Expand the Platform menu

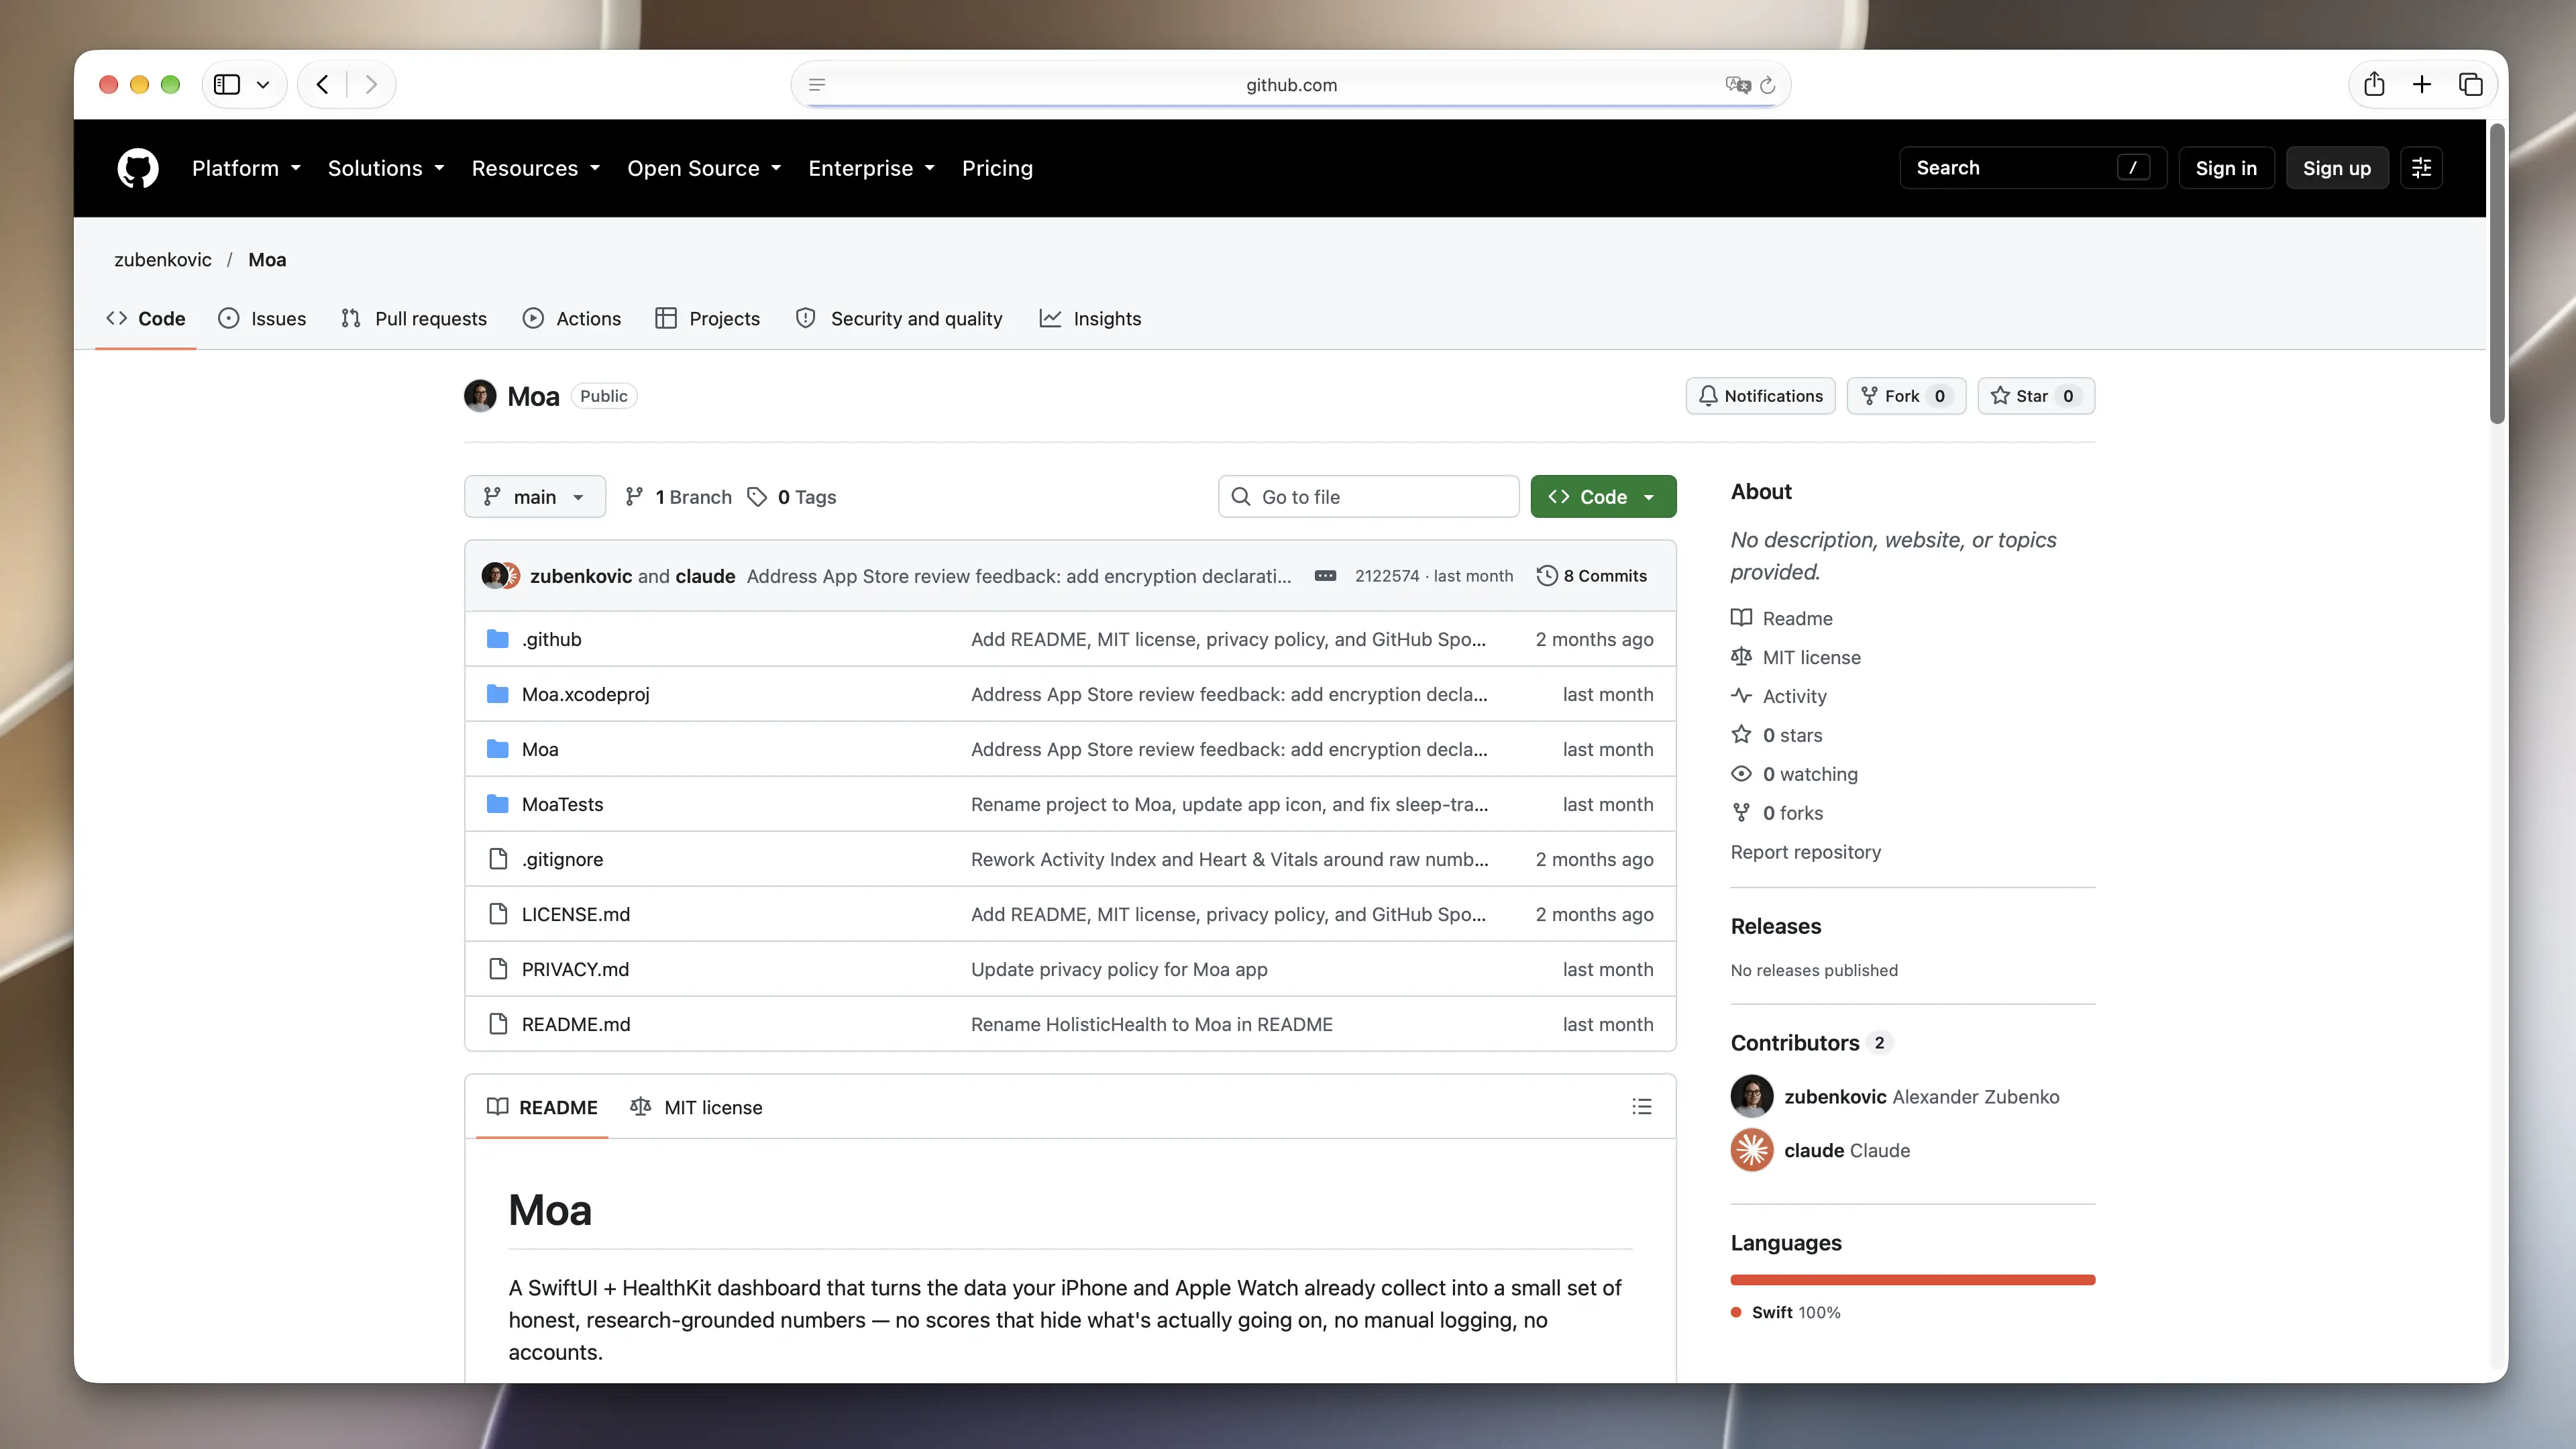(246, 168)
